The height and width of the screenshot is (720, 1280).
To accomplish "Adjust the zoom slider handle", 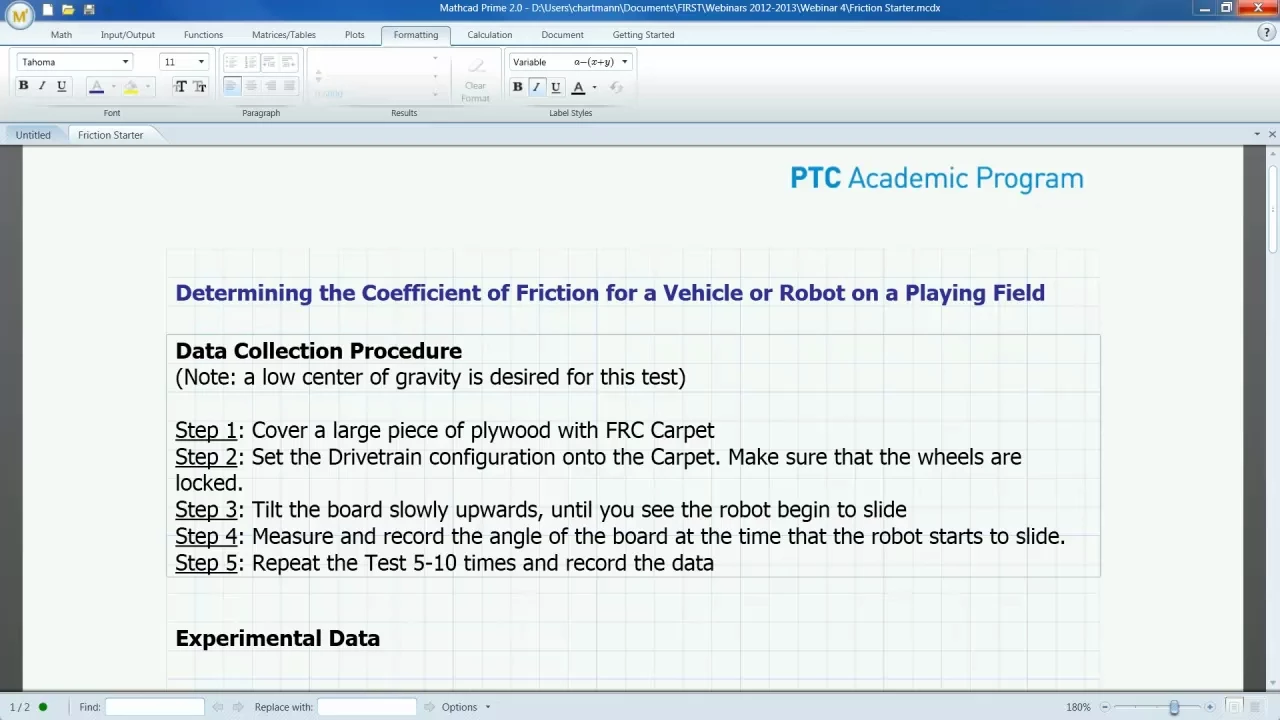I will pos(1174,707).
